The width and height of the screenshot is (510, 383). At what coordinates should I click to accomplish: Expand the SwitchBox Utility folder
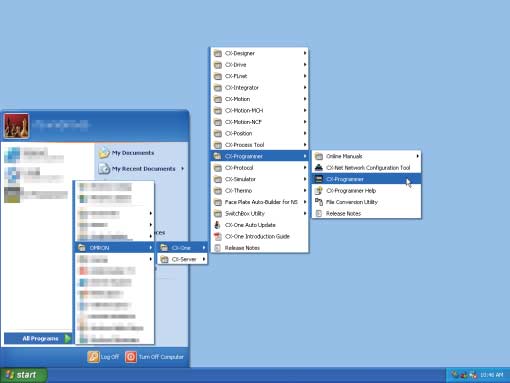pos(260,213)
